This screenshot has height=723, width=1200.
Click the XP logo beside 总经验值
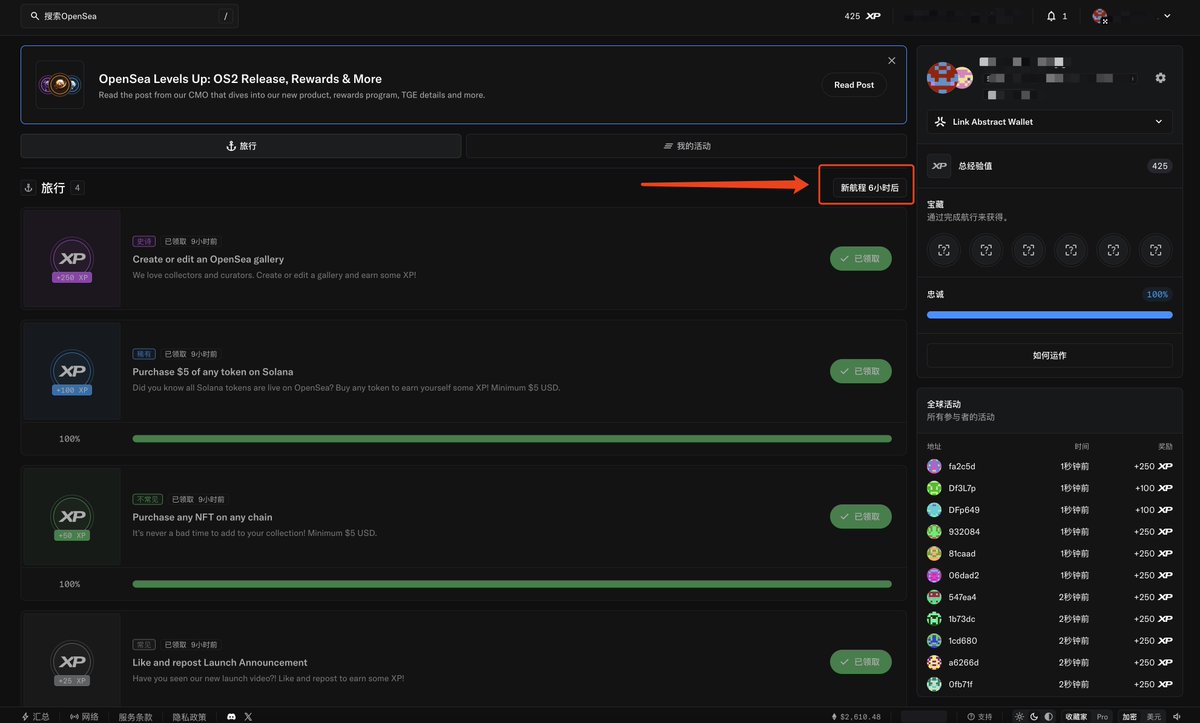[x=939, y=166]
